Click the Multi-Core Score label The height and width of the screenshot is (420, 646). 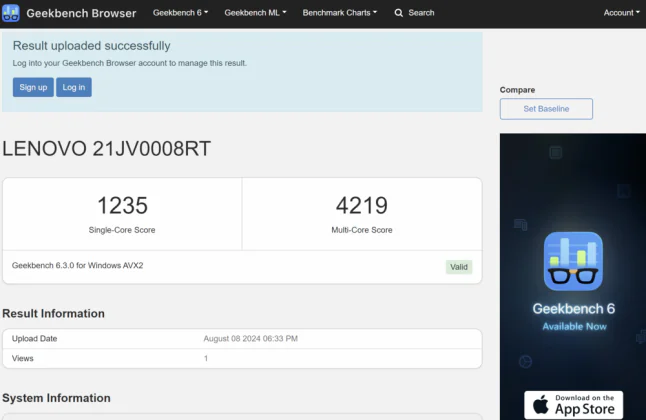point(362,230)
